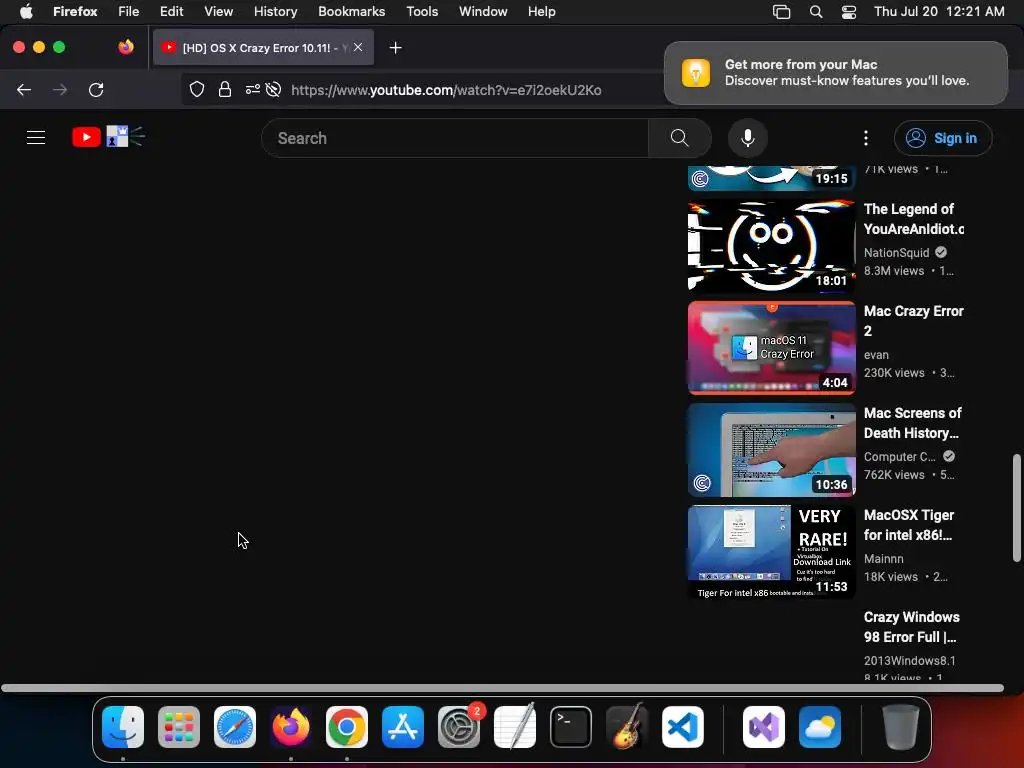Click the YouTube logo
Image resolution: width=1024 pixels, height=768 pixels.
(108, 137)
